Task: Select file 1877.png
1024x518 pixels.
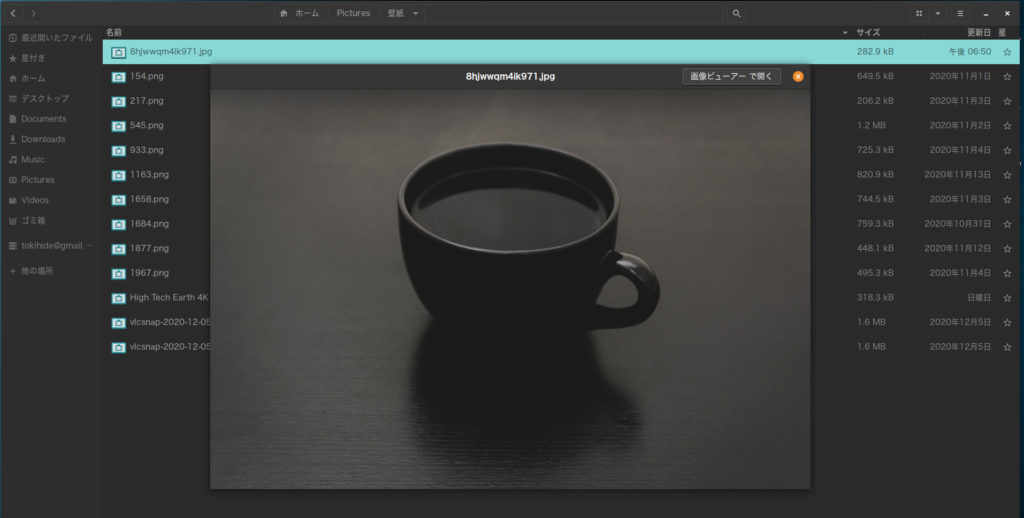Action: pyautogui.click(x=149, y=248)
